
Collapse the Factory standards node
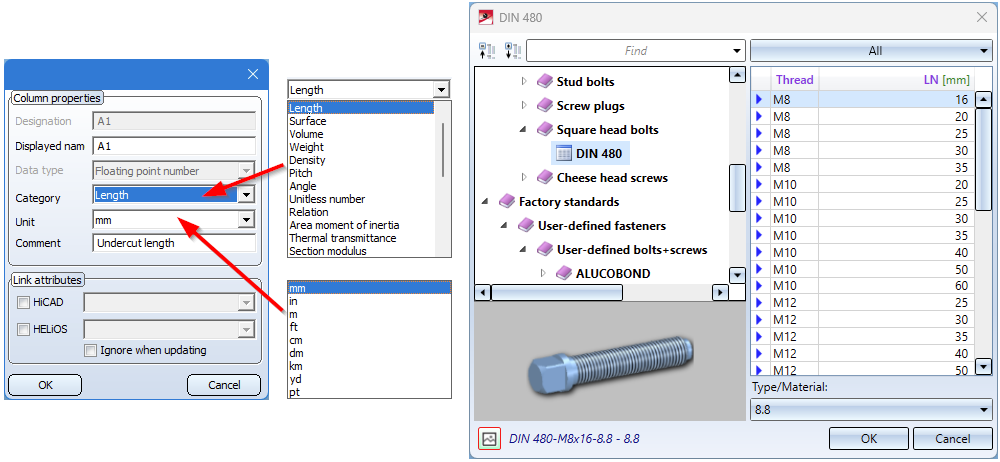486,202
